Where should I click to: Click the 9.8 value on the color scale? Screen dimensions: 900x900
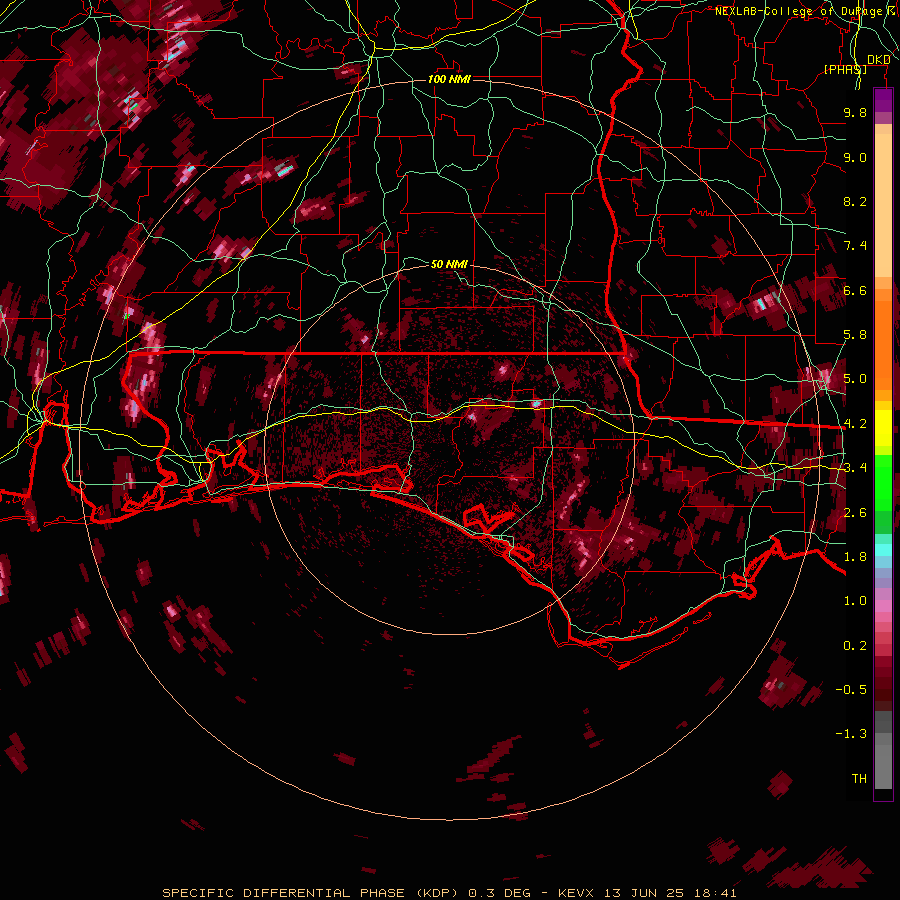[855, 112]
